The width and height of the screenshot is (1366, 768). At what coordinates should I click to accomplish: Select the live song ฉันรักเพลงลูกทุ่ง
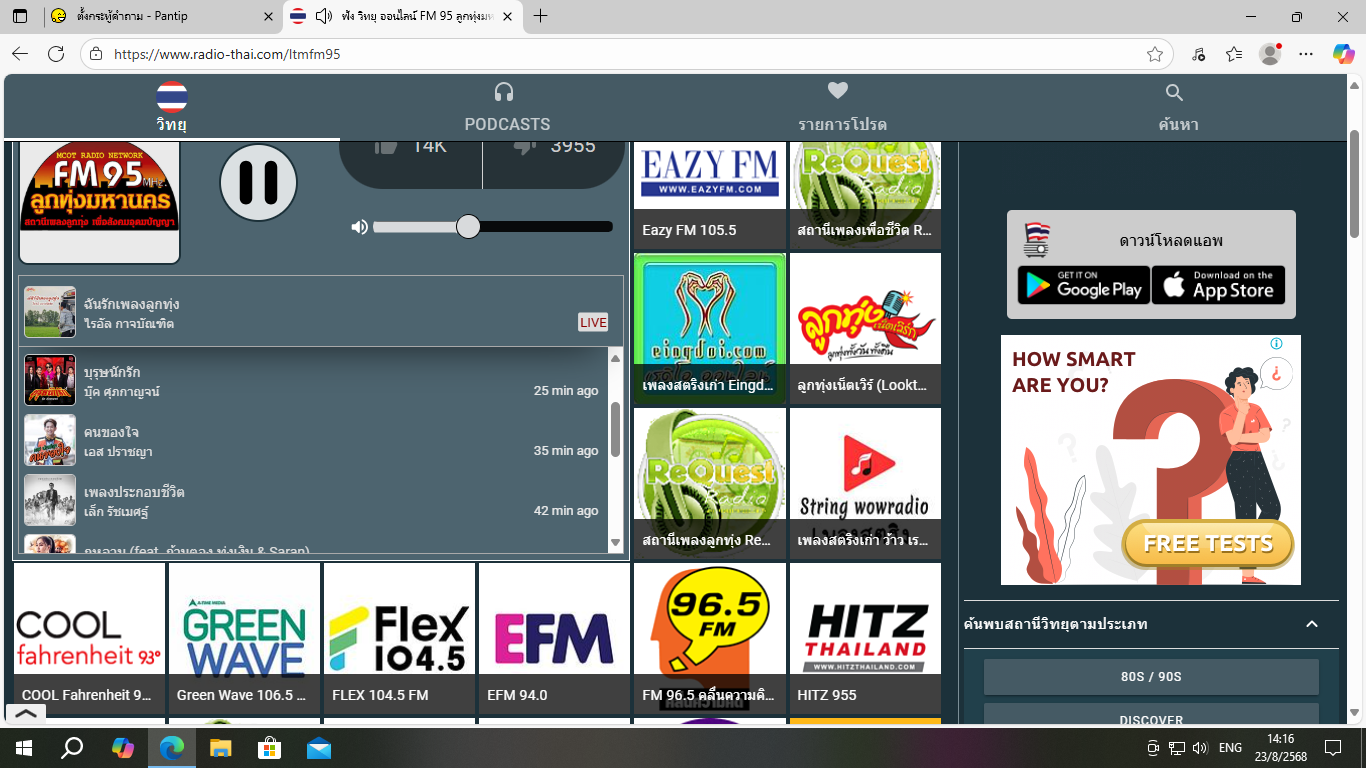(x=321, y=312)
